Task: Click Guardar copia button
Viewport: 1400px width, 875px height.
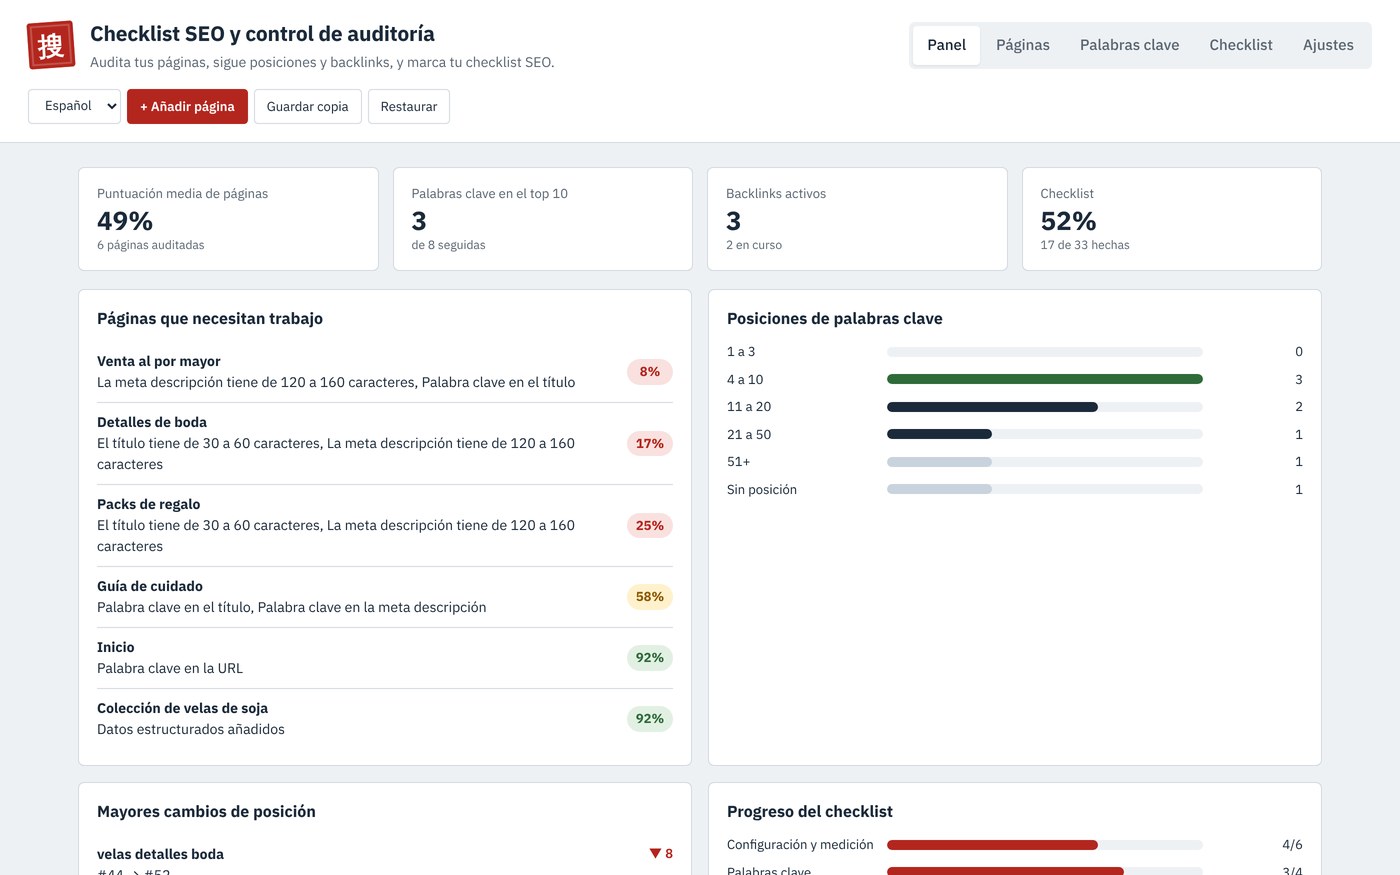Action: 307,106
